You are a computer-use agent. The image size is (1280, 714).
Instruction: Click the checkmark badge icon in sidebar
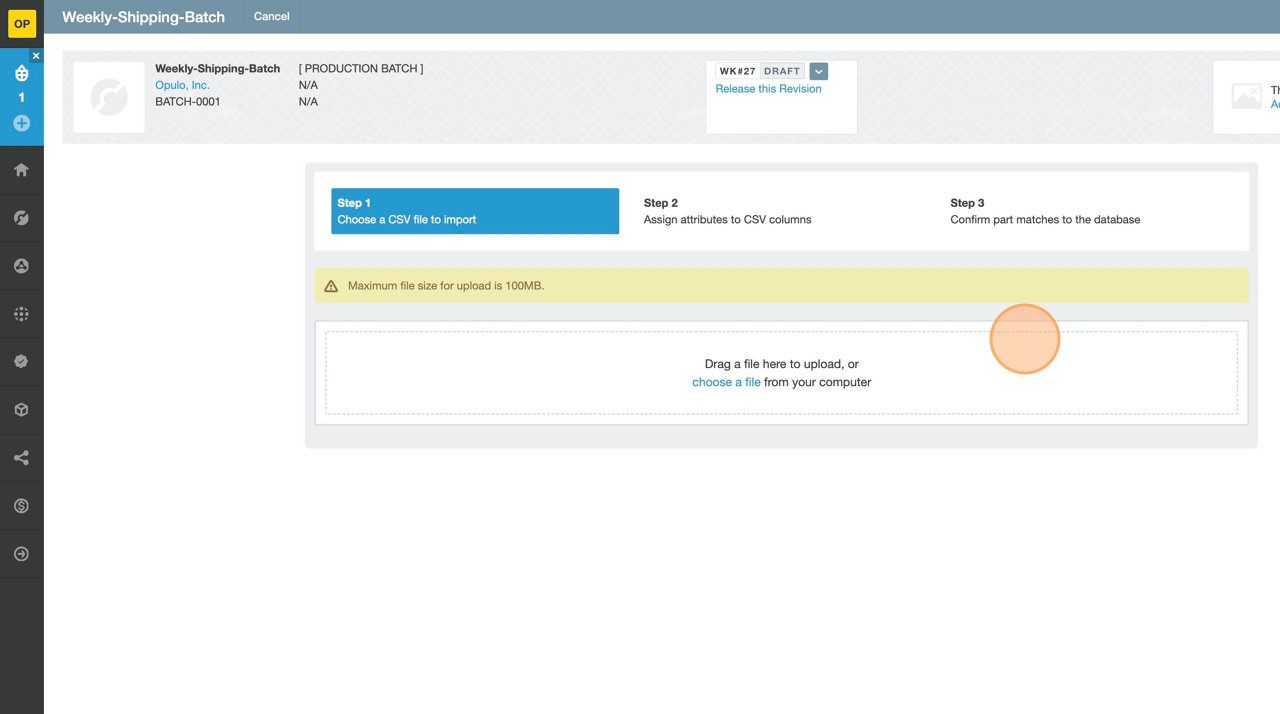[x=21, y=362]
